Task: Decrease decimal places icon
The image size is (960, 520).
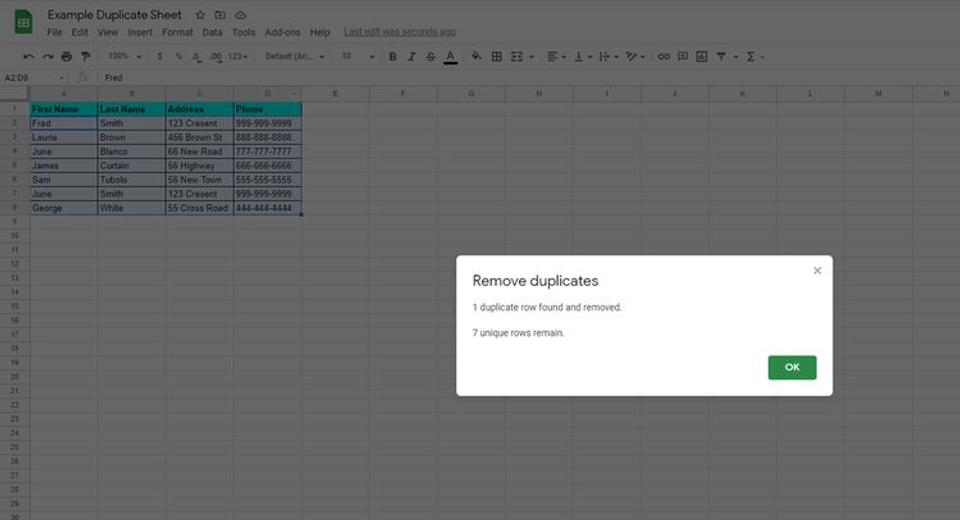Action: 196,56
